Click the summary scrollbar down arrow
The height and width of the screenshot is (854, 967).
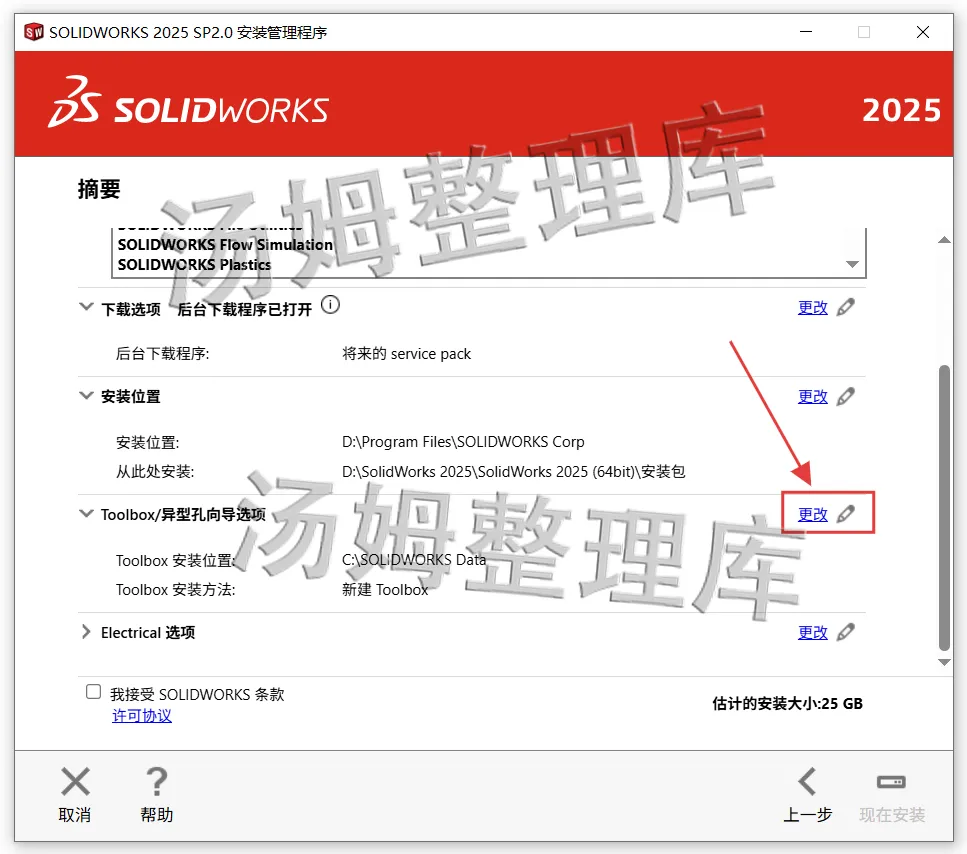pos(944,662)
